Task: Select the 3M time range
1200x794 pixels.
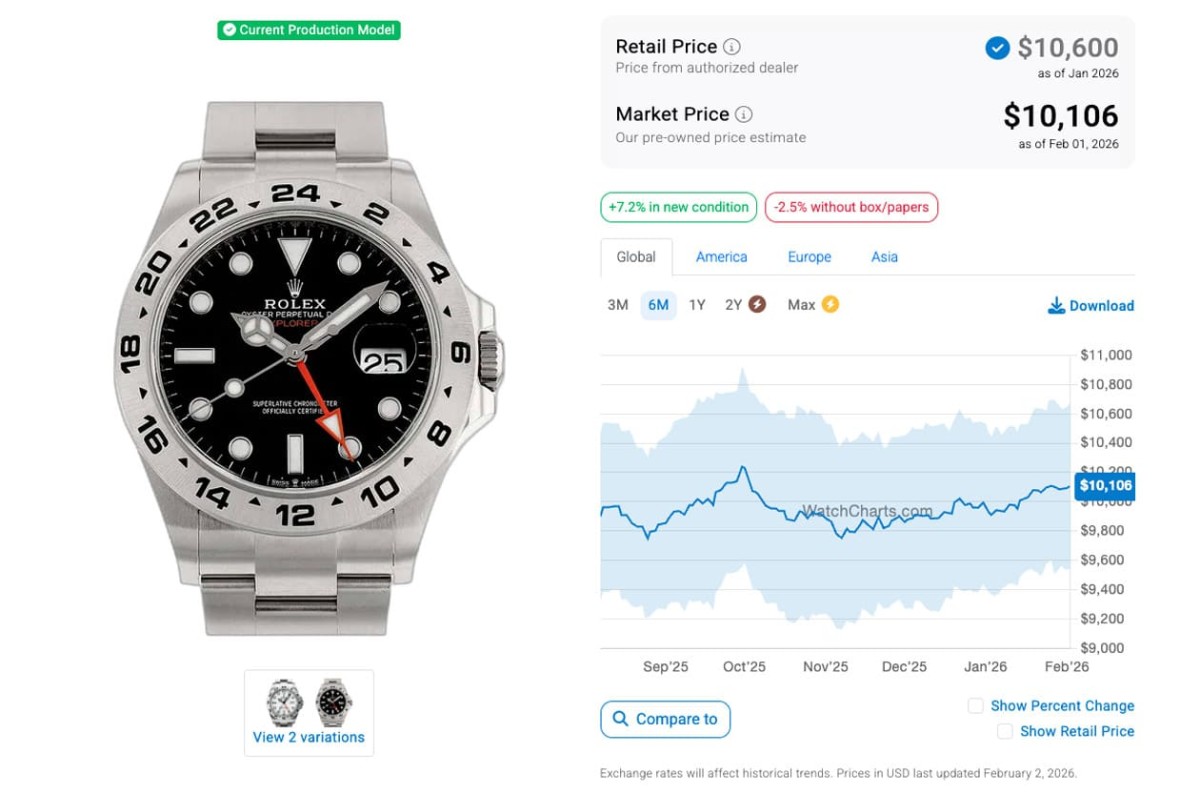Action: pyautogui.click(x=618, y=305)
